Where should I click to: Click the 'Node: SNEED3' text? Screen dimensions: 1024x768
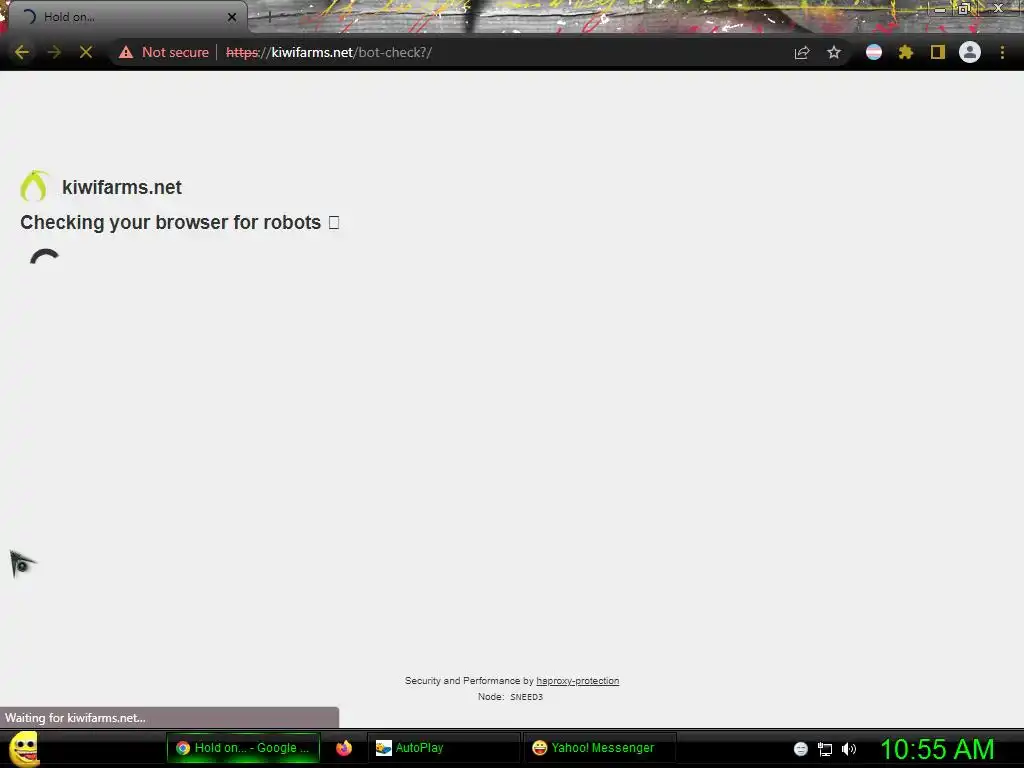pyautogui.click(x=510, y=697)
